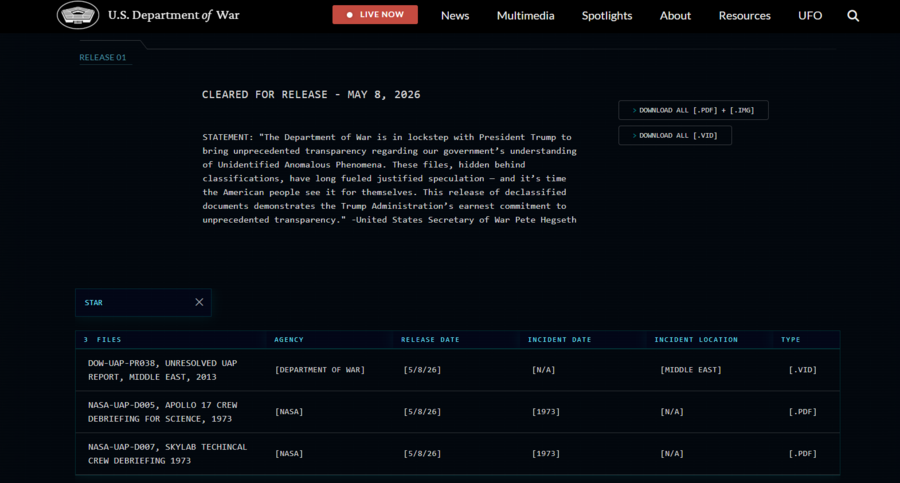Select the RELEASE 01 tab
The width and height of the screenshot is (900, 483).
point(103,57)
